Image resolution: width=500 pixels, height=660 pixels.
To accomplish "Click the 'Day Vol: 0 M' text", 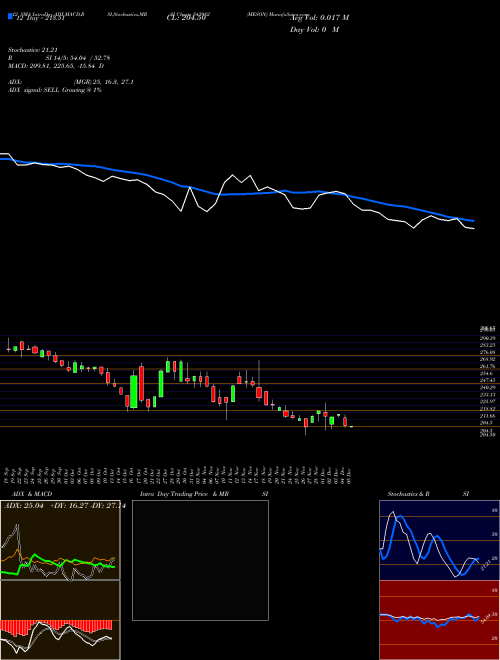I will click(x=314, y=29).
